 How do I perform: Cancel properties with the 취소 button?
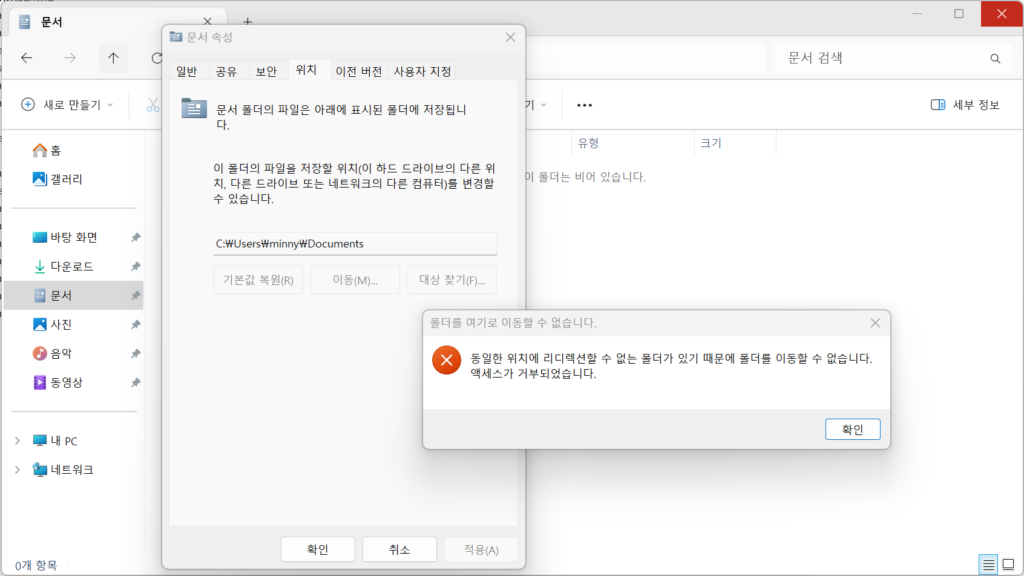pyautogui.click(x=399, y=549)
